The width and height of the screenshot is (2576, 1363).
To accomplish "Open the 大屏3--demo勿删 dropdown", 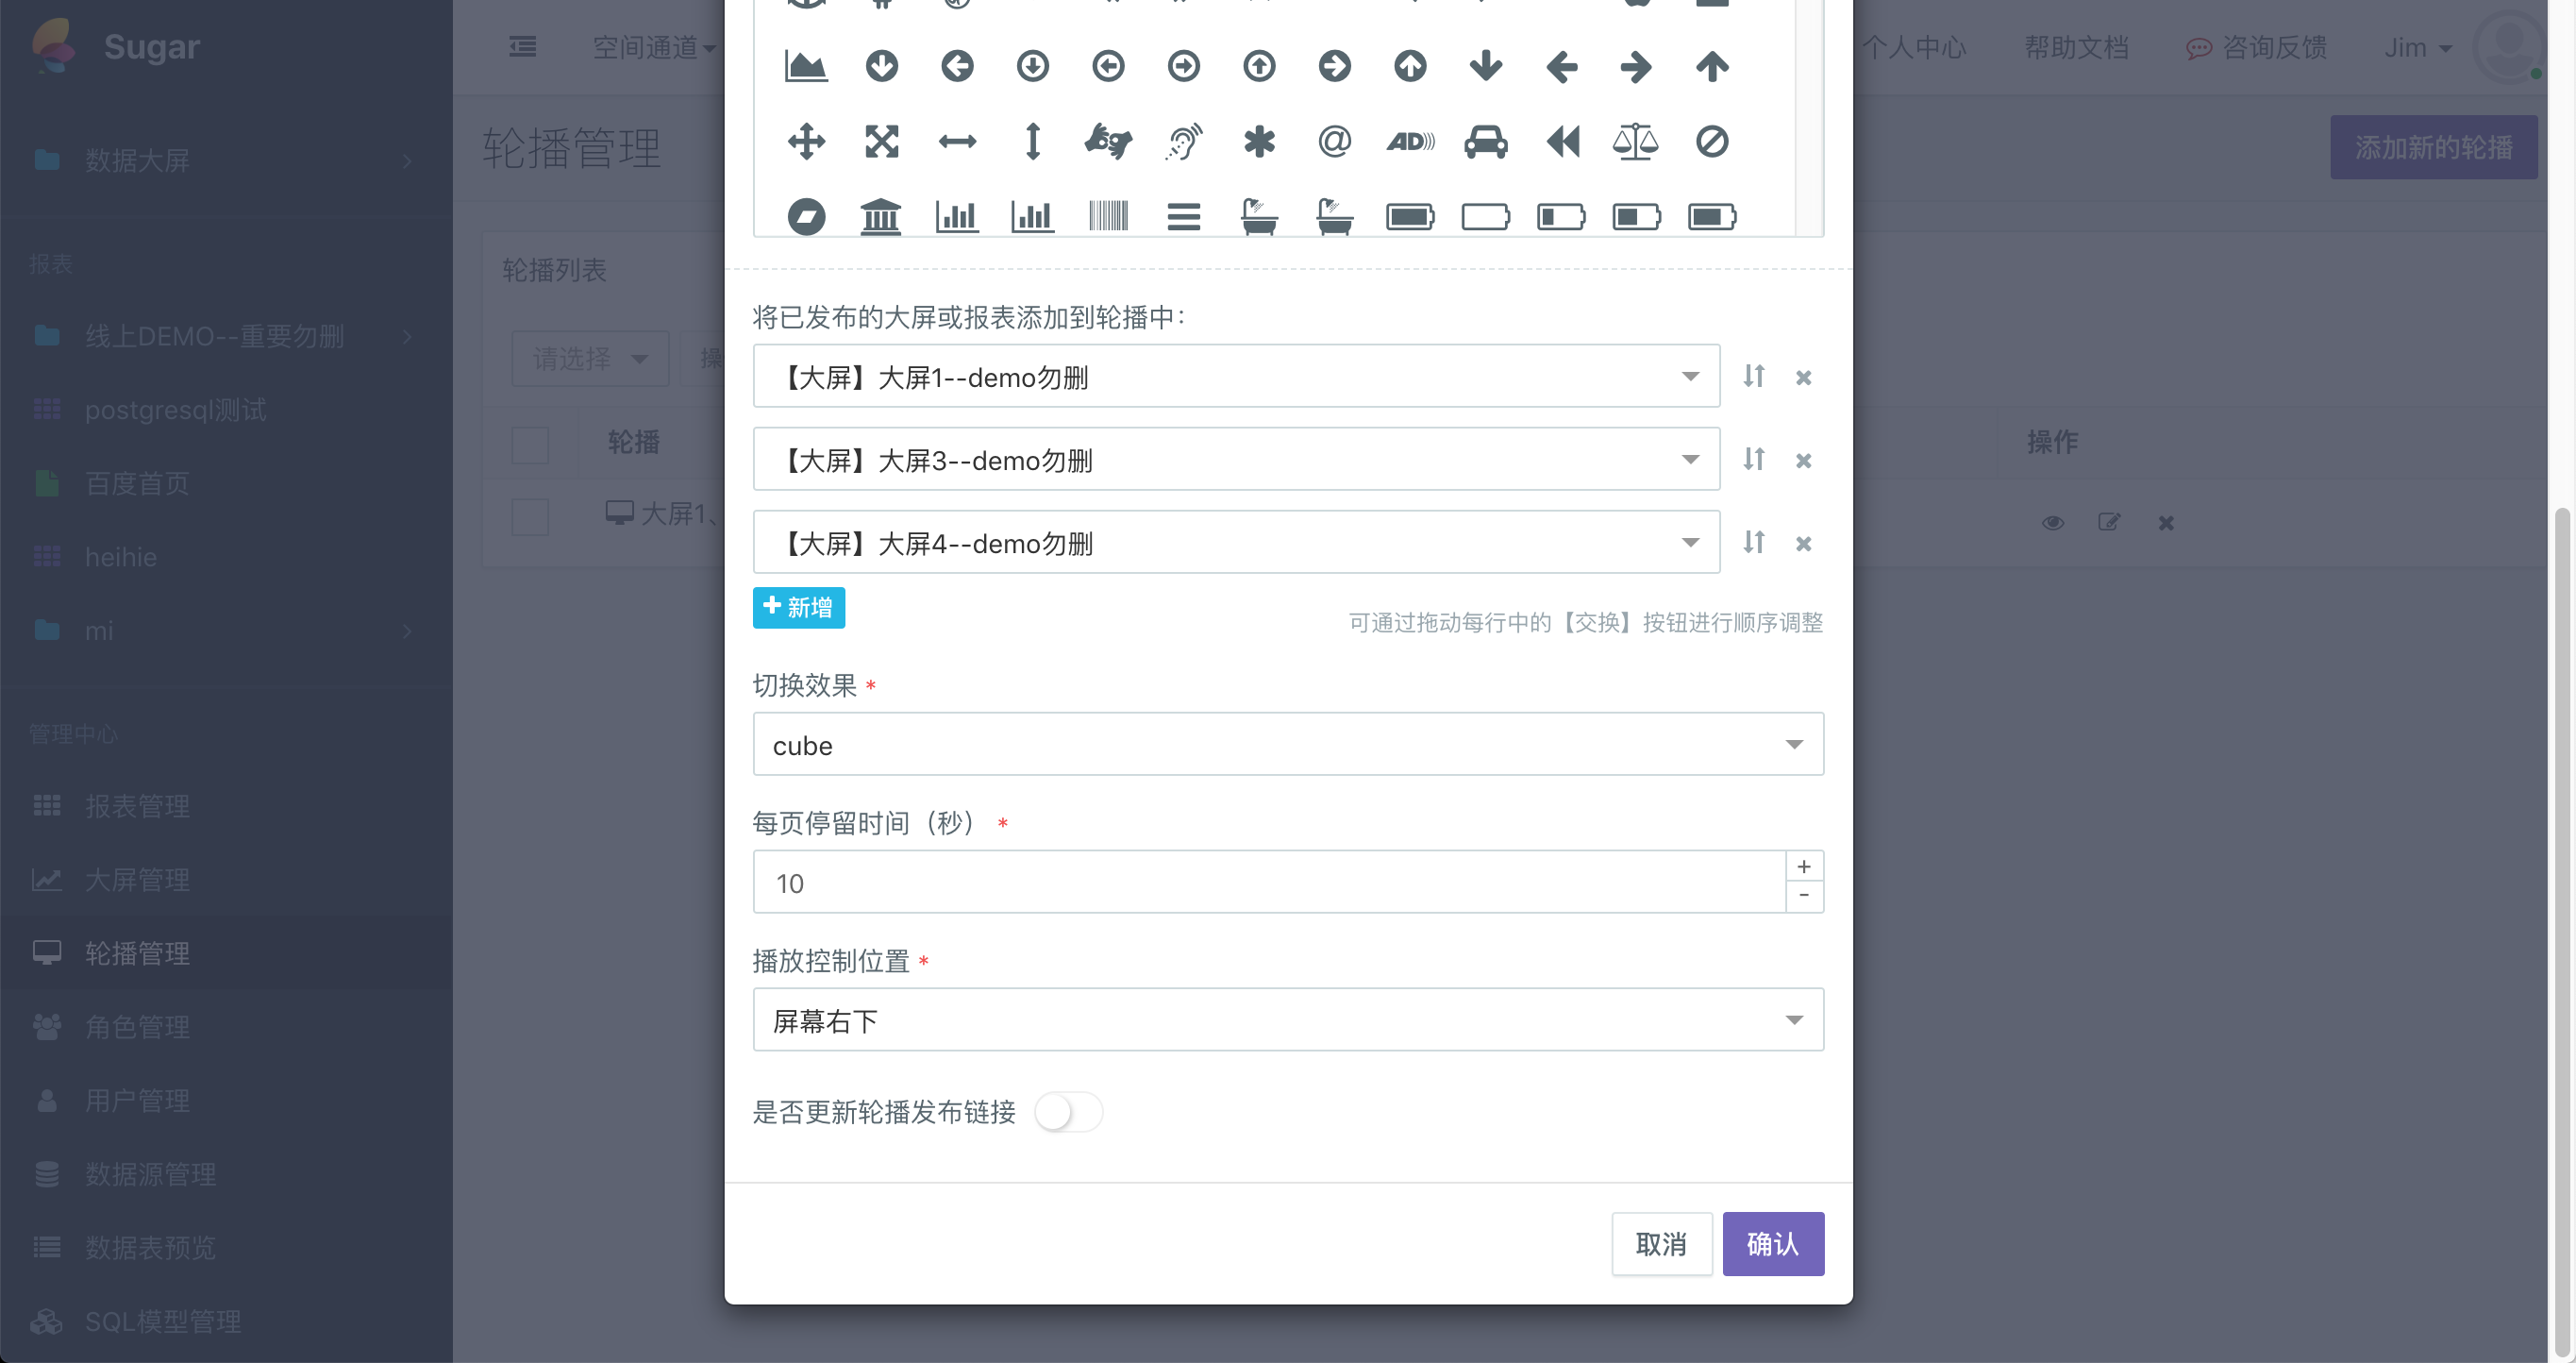I will click(1236, 459).
